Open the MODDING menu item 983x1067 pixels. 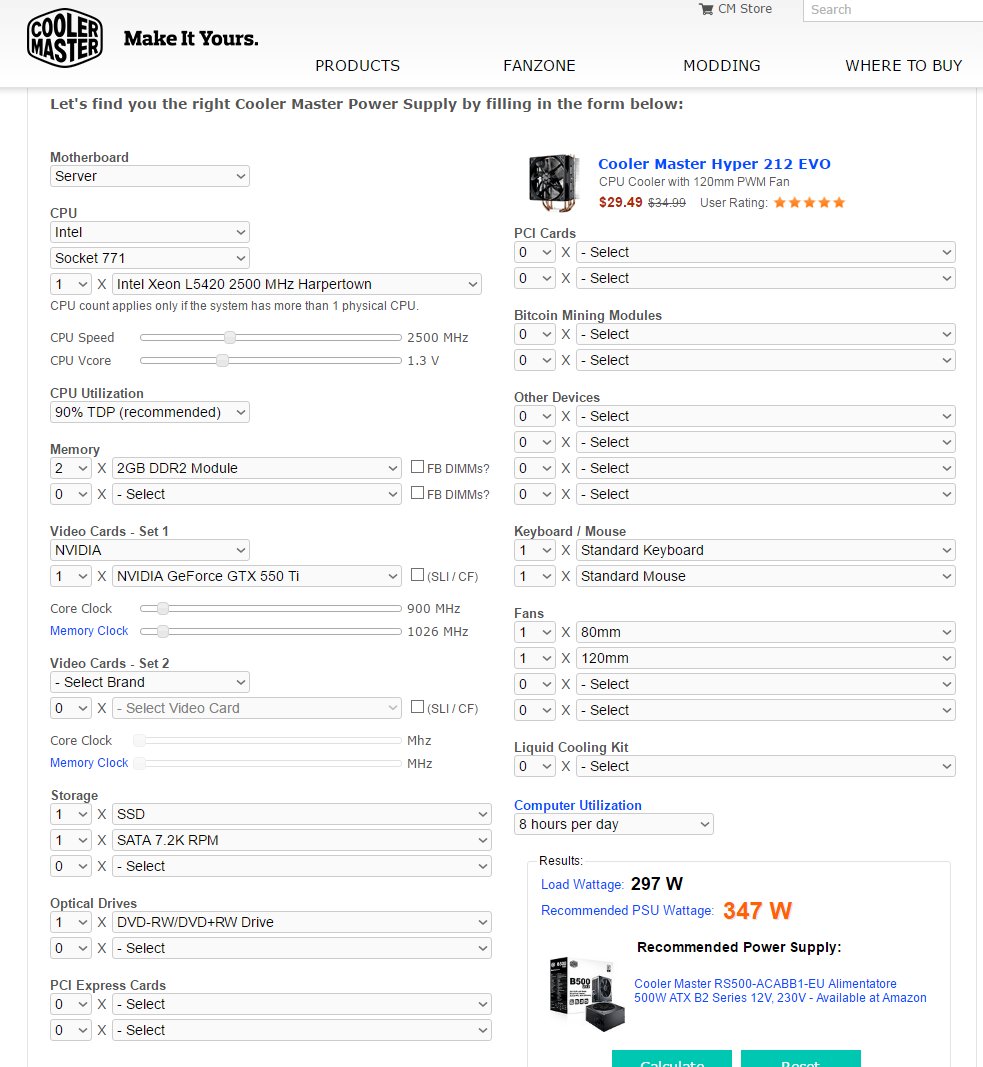(x=722, y=66)
